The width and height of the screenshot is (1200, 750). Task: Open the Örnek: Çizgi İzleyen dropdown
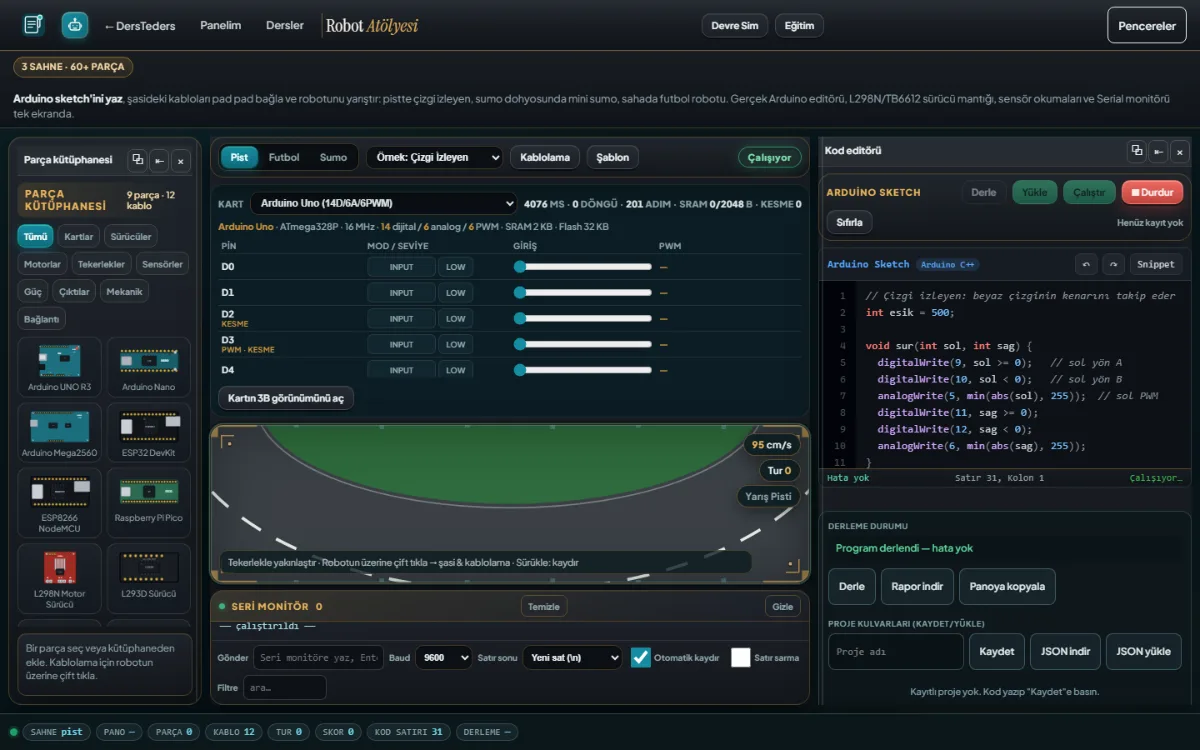pyautogui.click(x=434, y=157)
